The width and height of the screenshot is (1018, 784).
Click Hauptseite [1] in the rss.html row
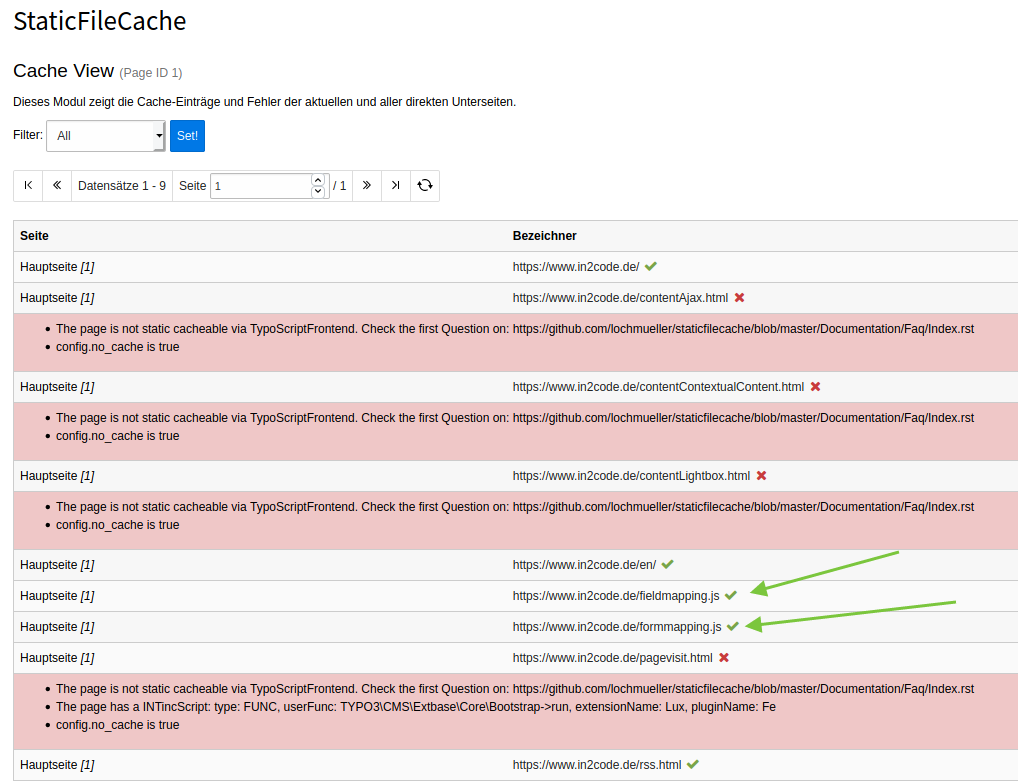pos(57,765)
